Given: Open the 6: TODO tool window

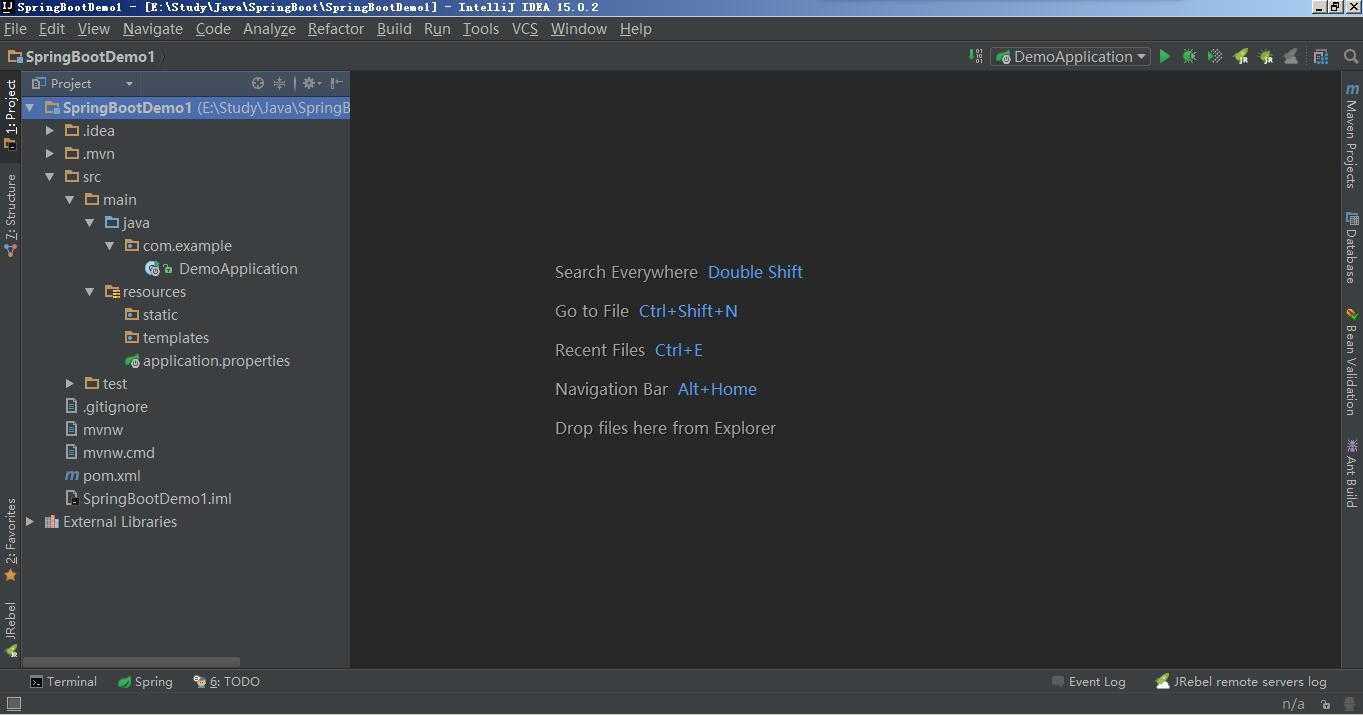Looking at the screenshot, I should (227, 682).
